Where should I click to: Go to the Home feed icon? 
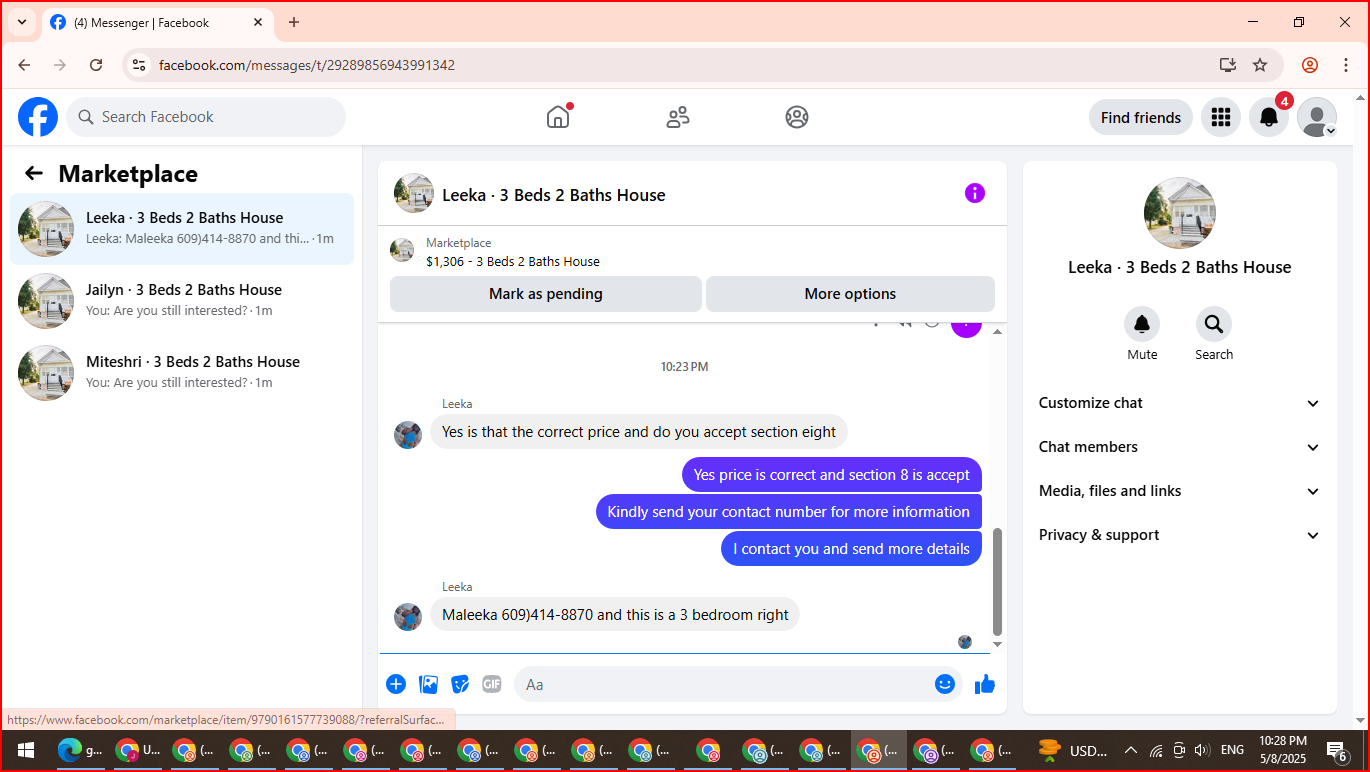[x=558, y=117]
